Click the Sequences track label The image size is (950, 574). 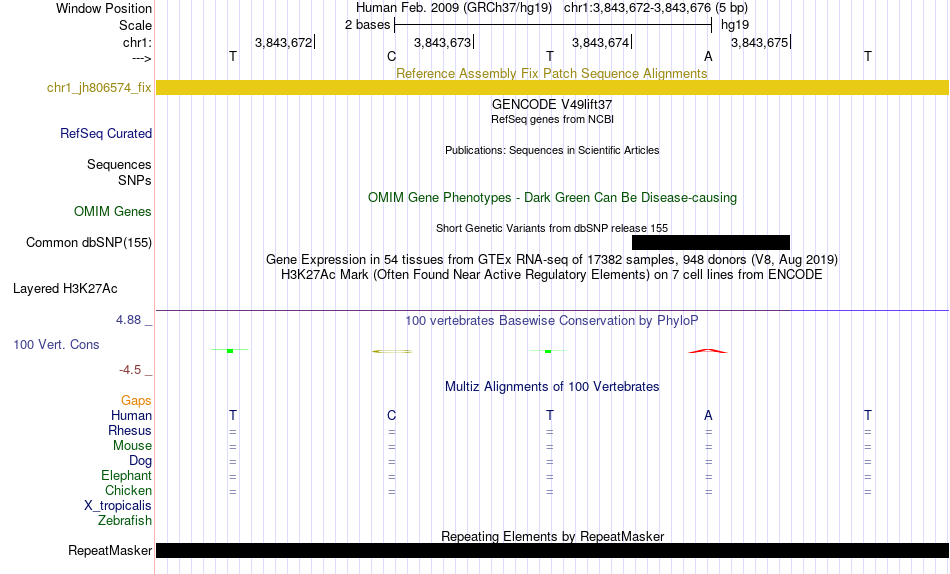coord(119,165)
